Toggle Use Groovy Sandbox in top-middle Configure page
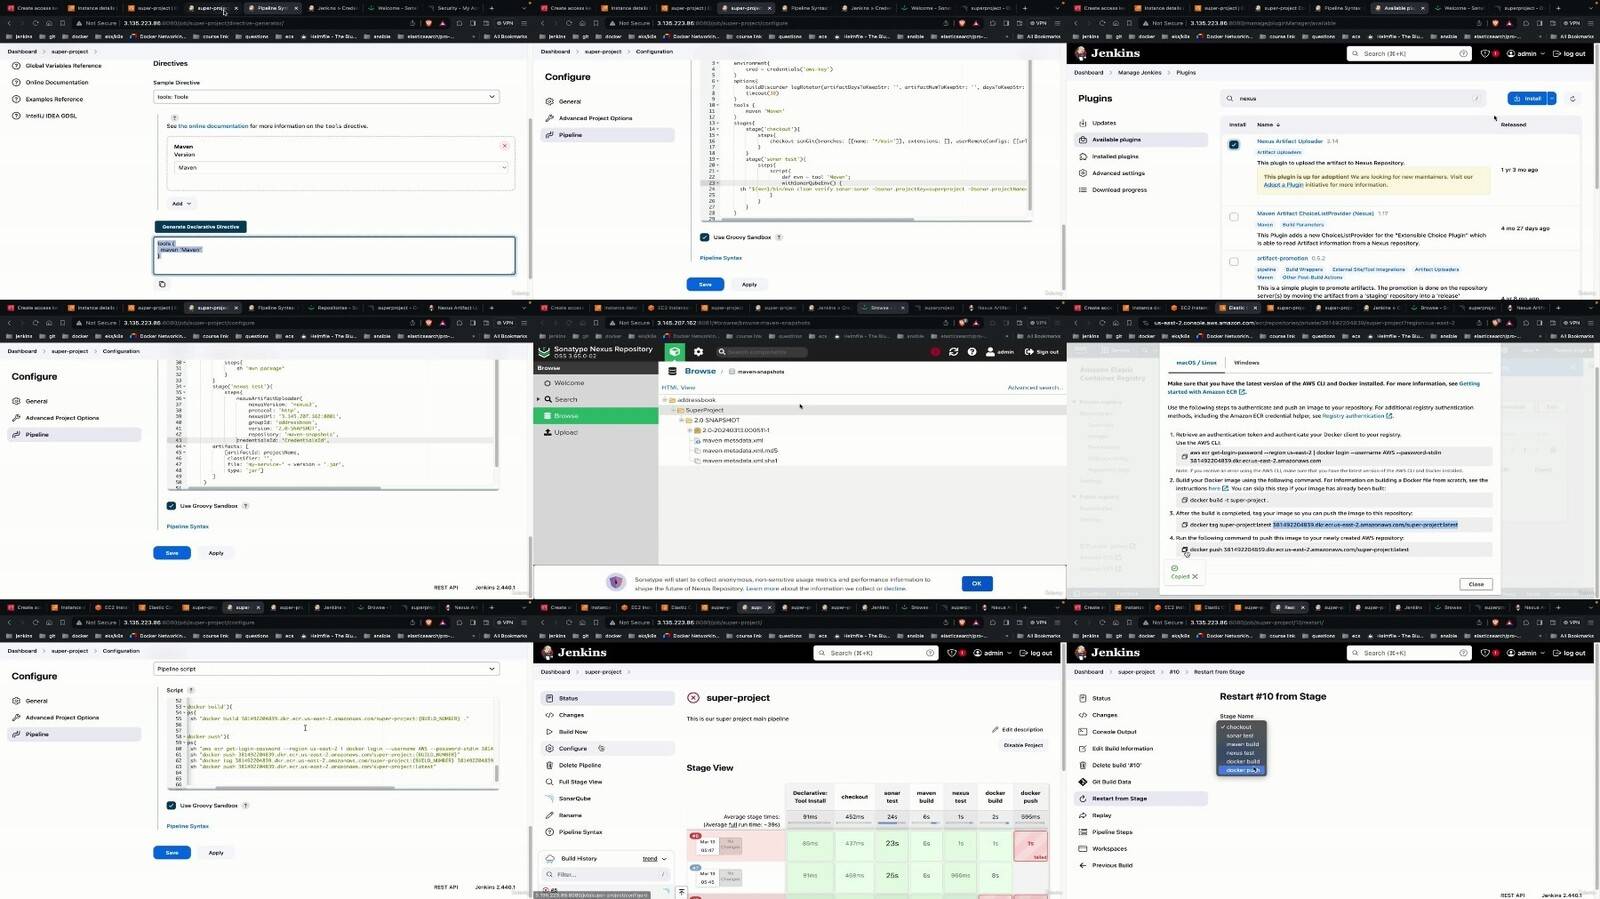 tap(705, 237)
